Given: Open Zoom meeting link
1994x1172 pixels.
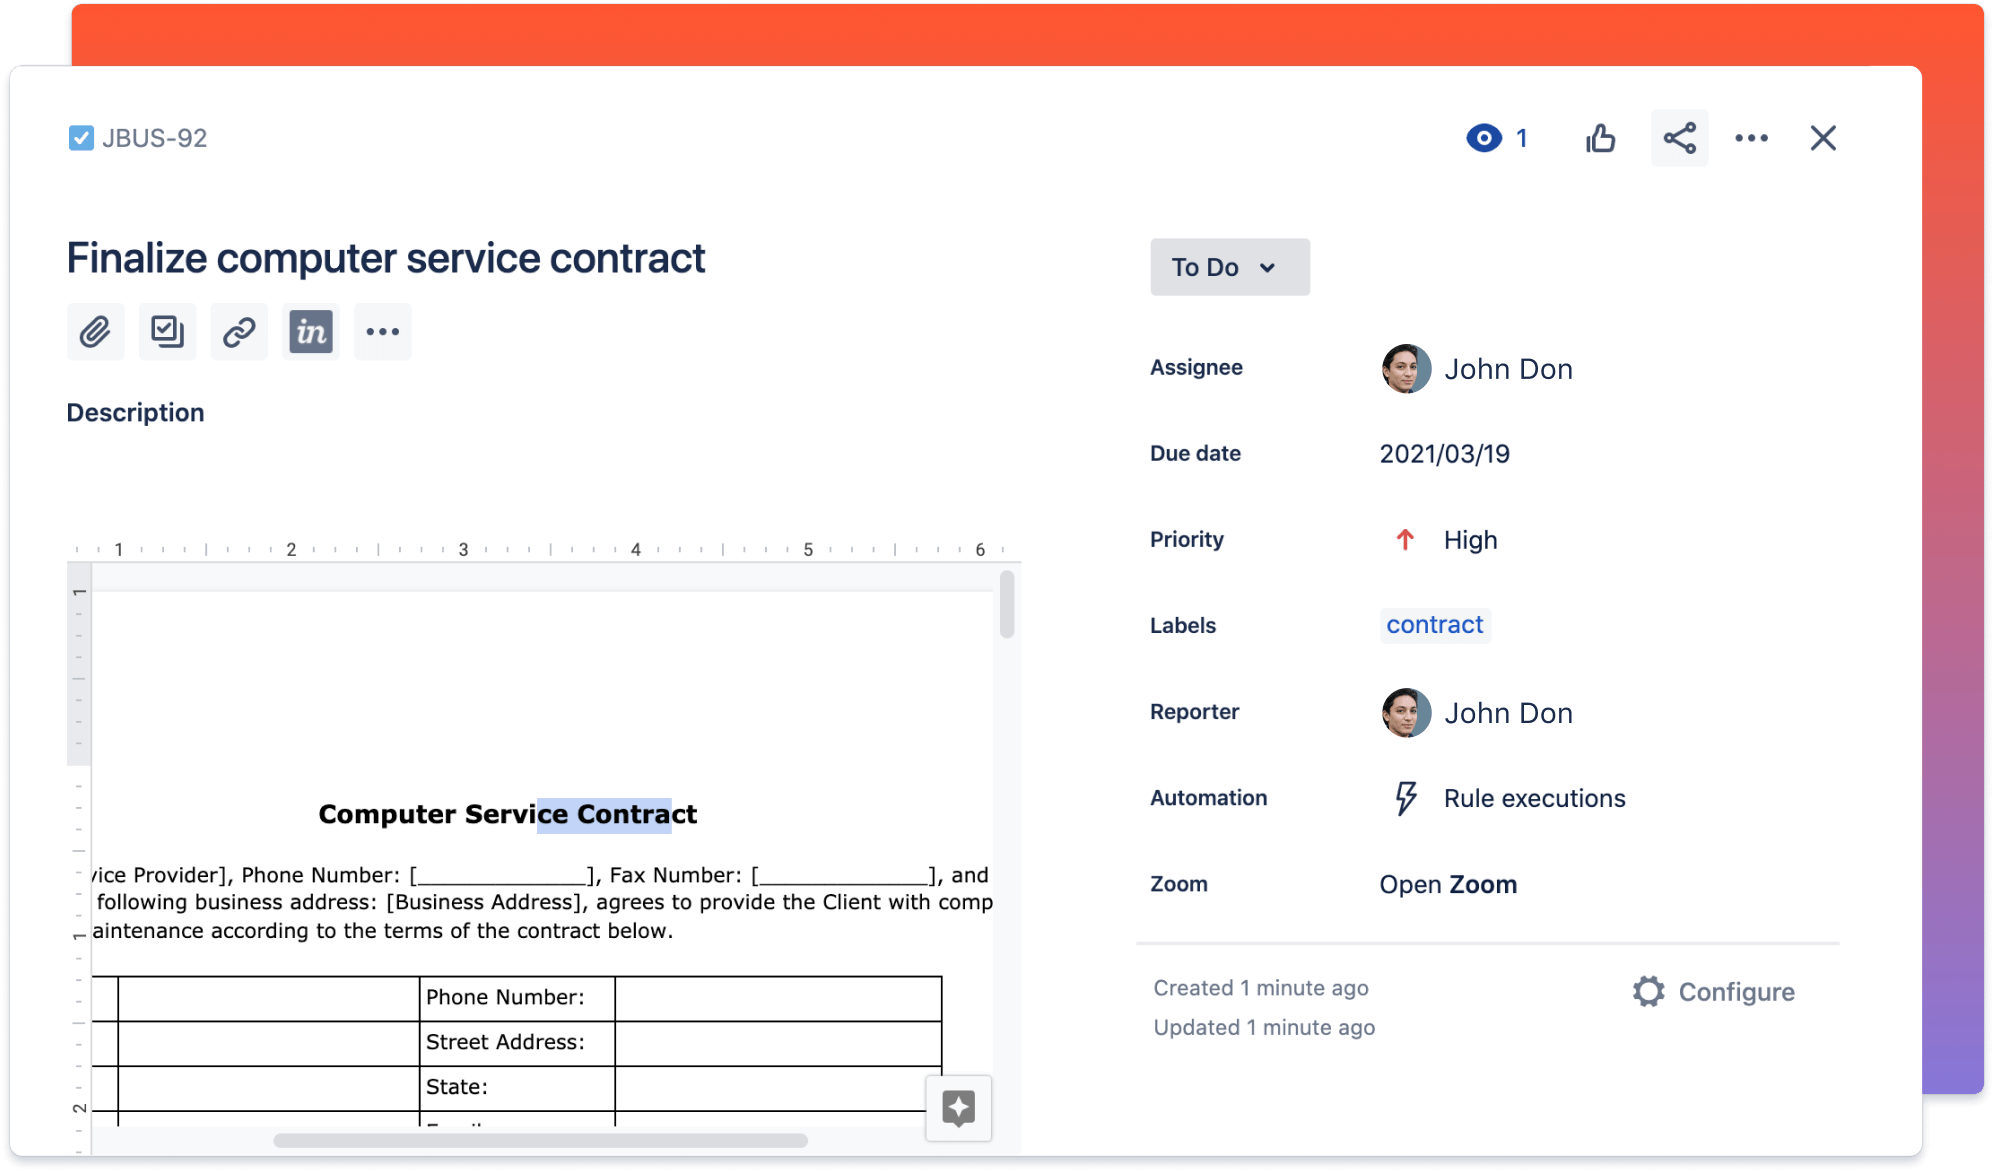Looking at the screenshot, I should click(1446, 882).
